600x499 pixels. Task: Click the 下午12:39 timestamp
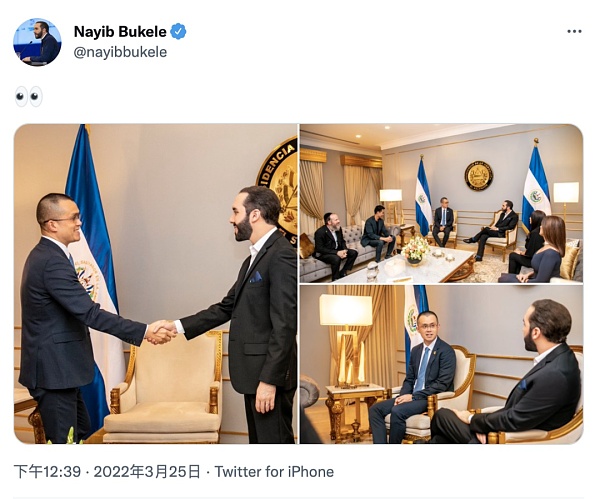tap(47, 471)
